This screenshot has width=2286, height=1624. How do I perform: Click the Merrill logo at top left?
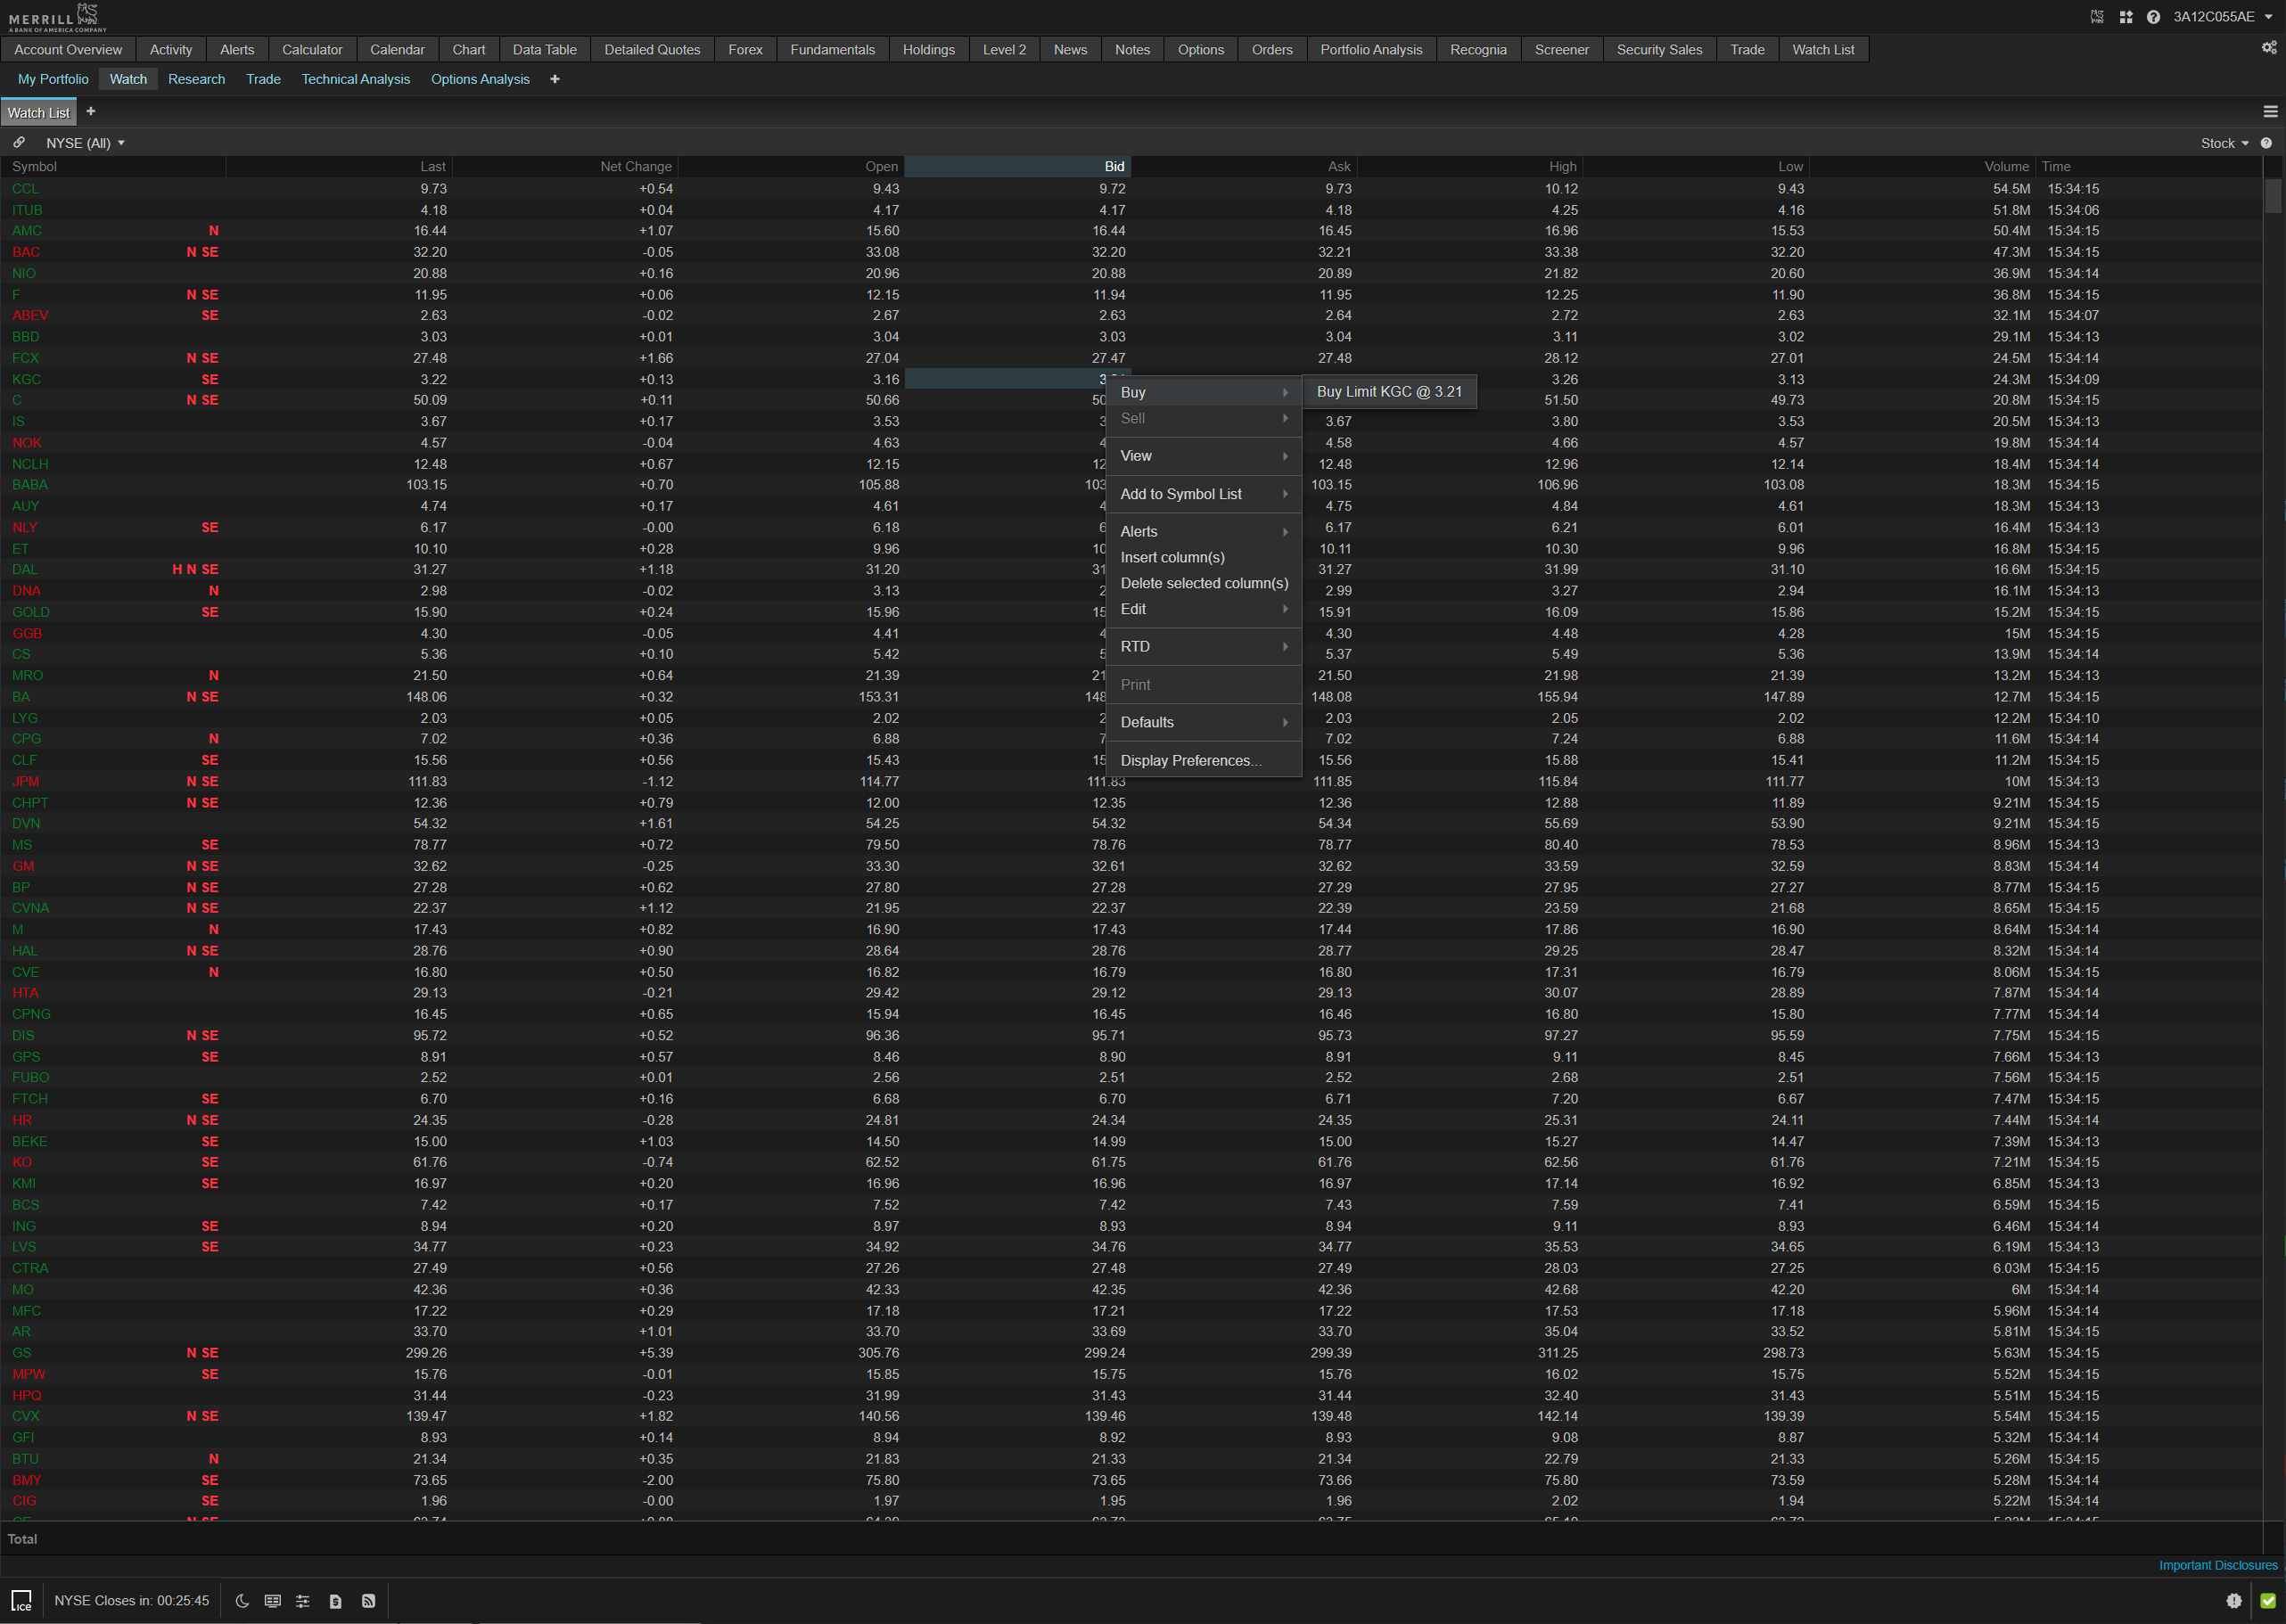click(57, 18)
